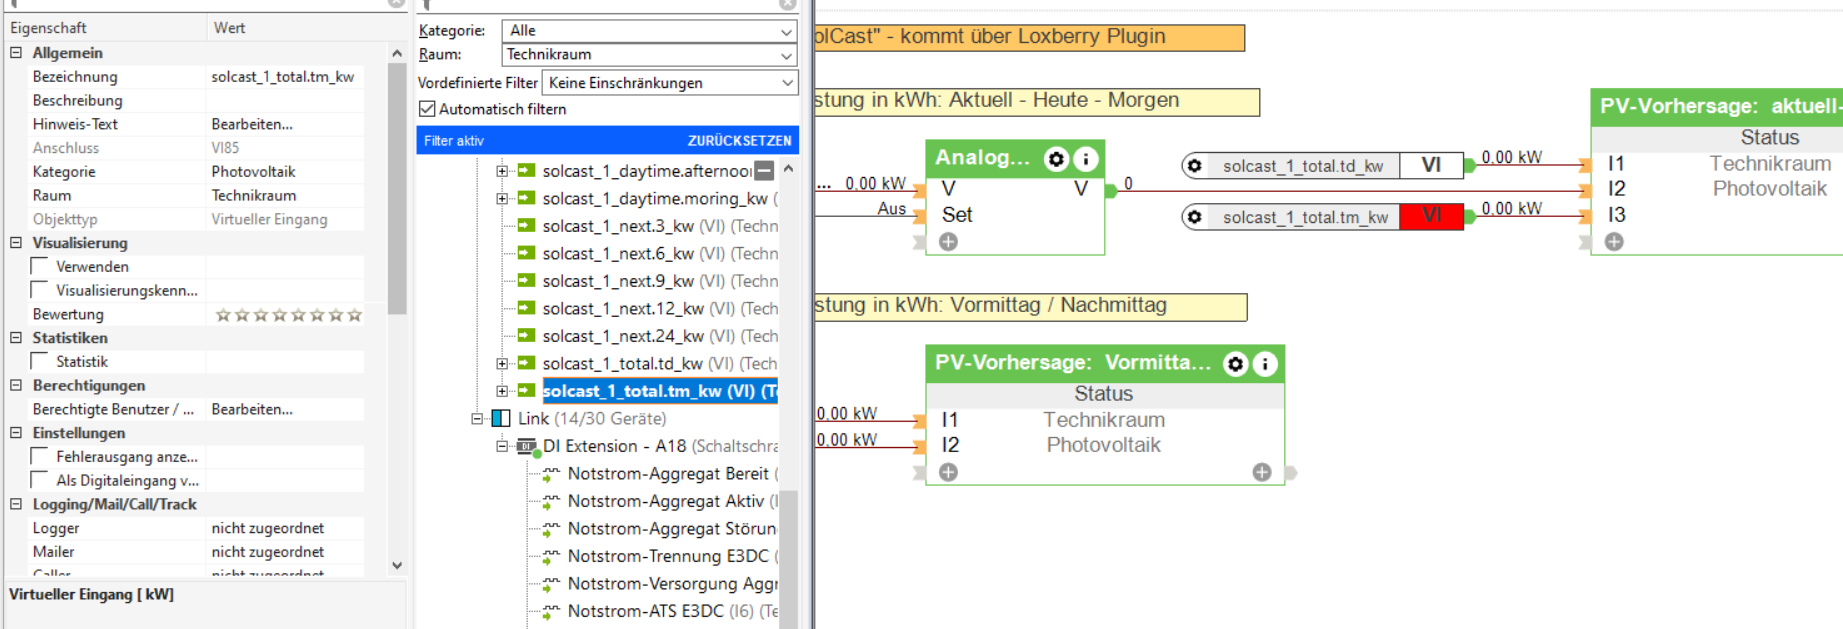The width and height of the screenshot is (1843, 629).
Task: Toggle Visualisierungskenn... checkbox
Action: pyautogui.click(x=40, y=290)
